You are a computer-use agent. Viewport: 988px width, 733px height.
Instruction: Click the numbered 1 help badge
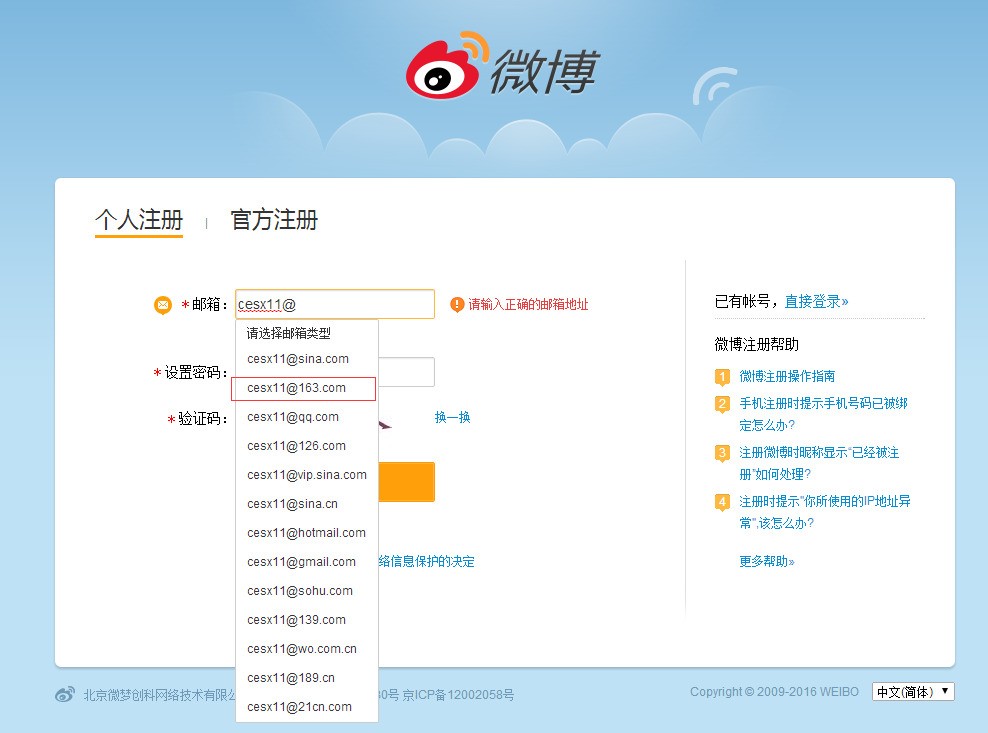722,377
